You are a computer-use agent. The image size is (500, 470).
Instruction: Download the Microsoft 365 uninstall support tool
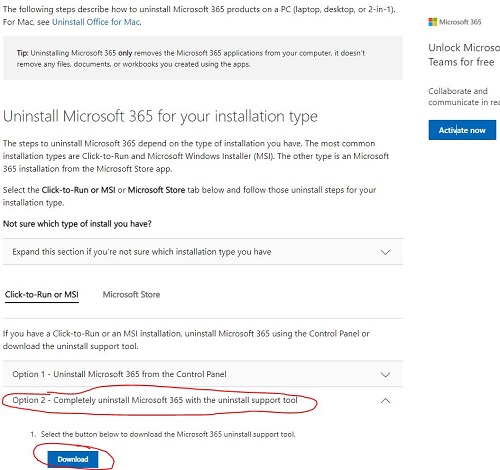73,459
